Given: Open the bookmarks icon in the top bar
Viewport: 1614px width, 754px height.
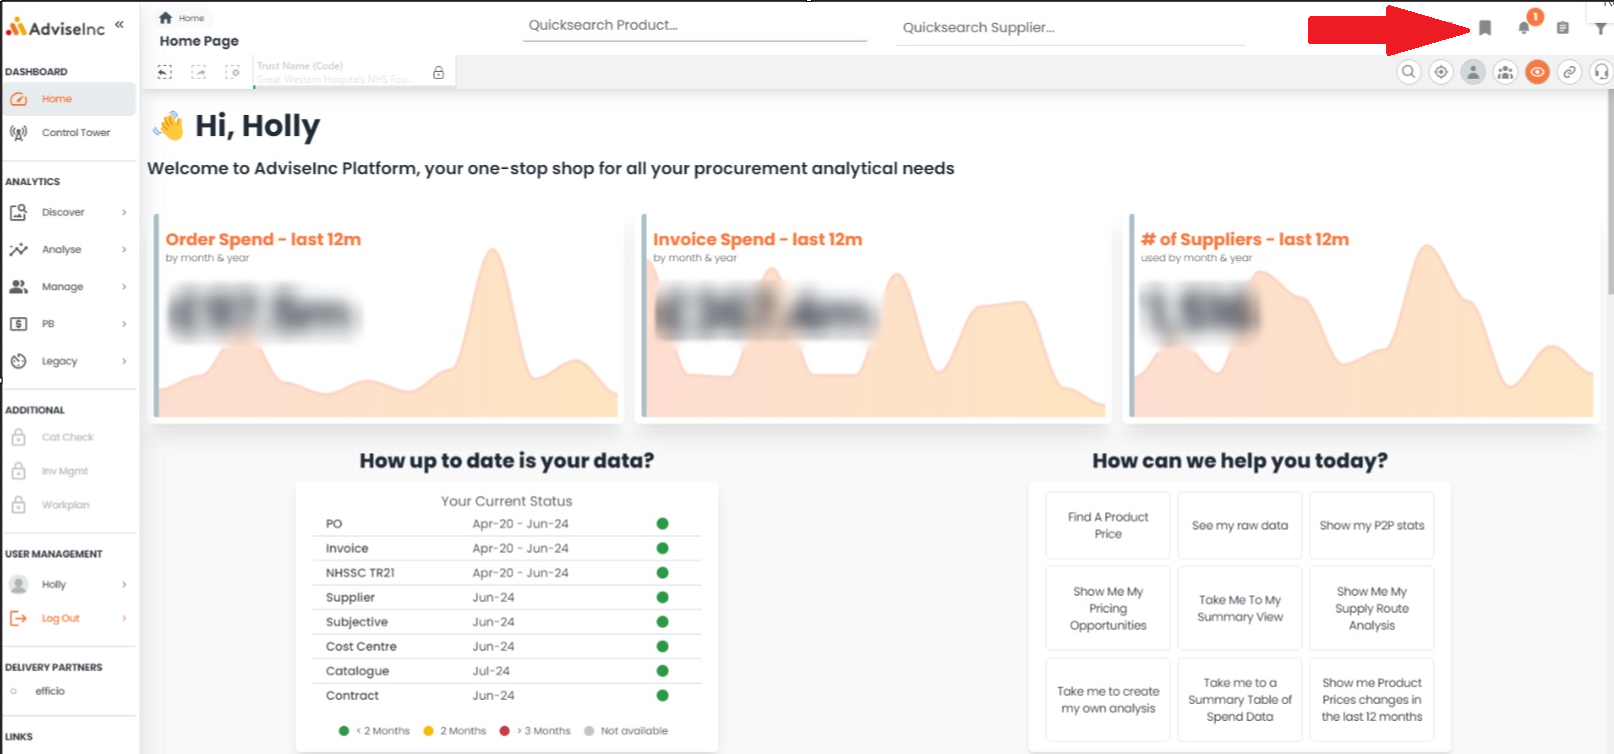Looking at the screenshot, I should pos(1485,28).
